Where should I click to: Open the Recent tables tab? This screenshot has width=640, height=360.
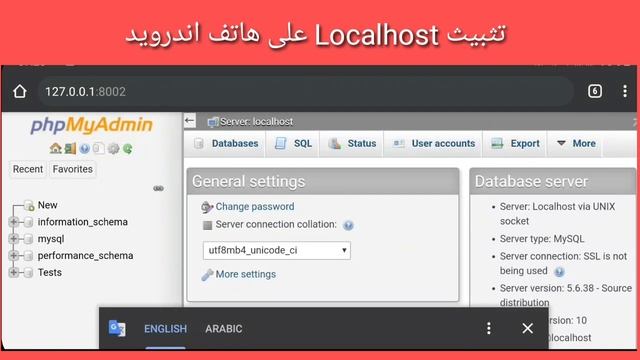point(28,169)
